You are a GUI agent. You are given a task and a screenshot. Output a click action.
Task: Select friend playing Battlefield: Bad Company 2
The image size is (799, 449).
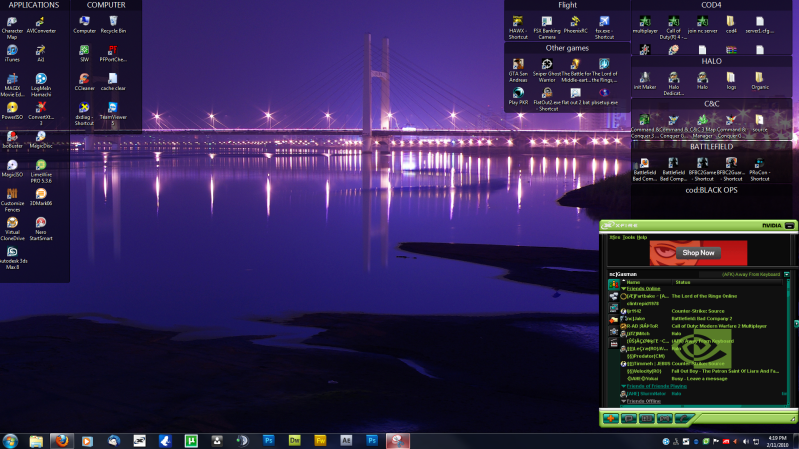(x=702, y=319)
